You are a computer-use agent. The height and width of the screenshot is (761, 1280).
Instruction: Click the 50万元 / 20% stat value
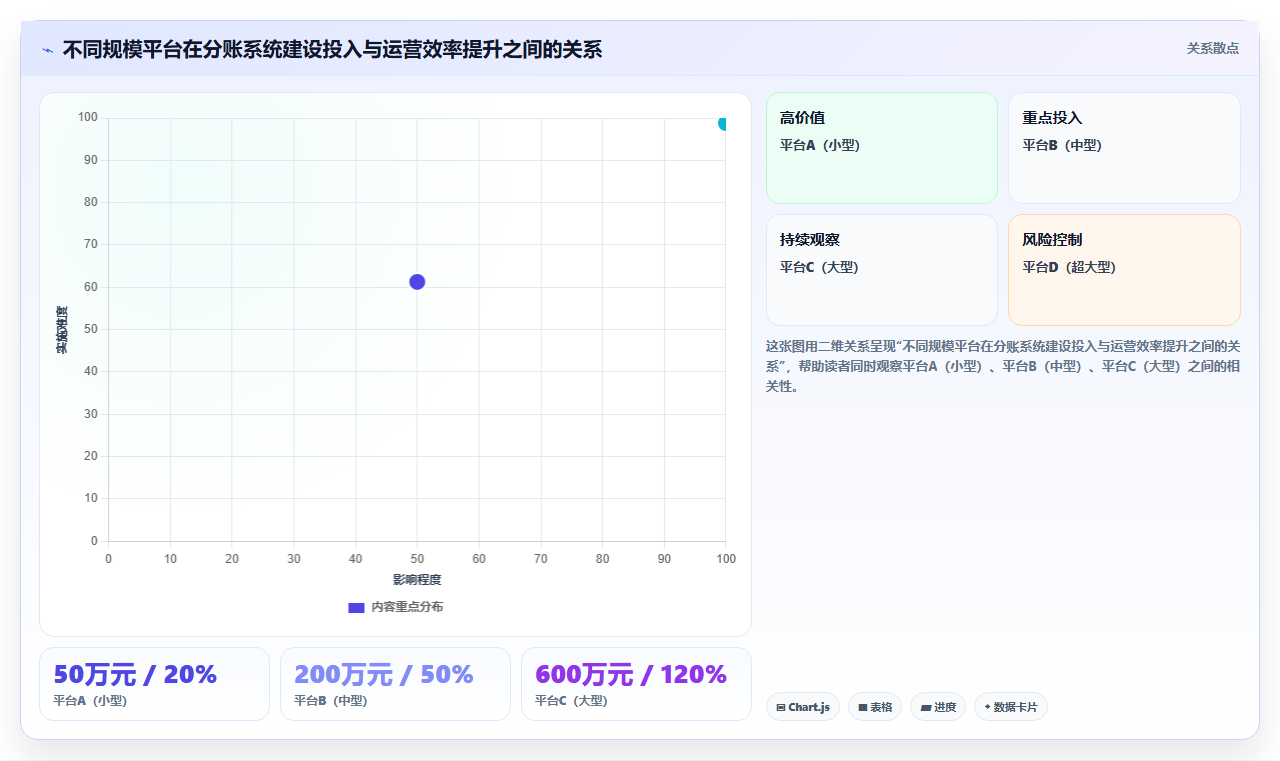pos(135,675)
